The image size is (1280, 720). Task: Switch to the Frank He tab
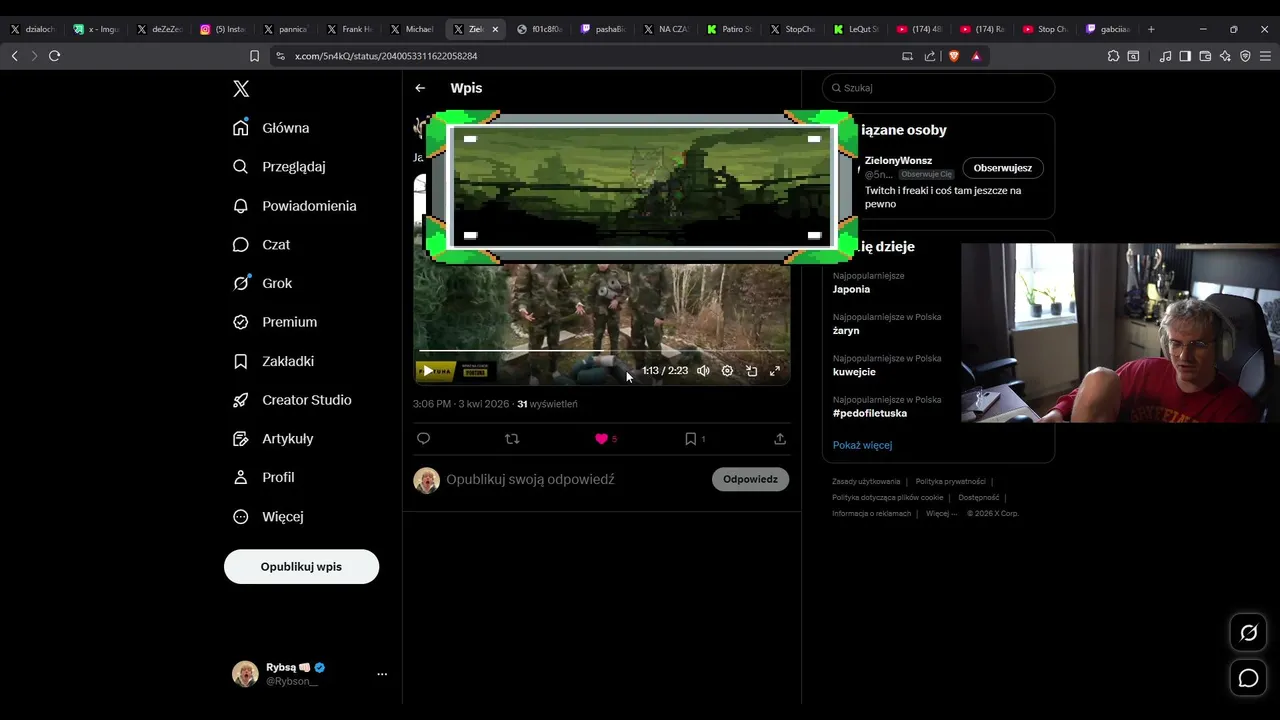click(349, 29)
